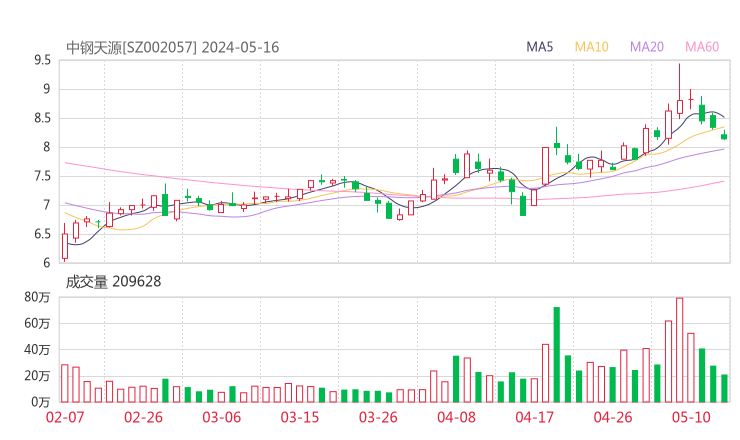Image resolution: width=740 pixels, height=440 pixels.
Task: Click the 04-17 date axis label
Action: pyautogui.click(x=534, y=417)
